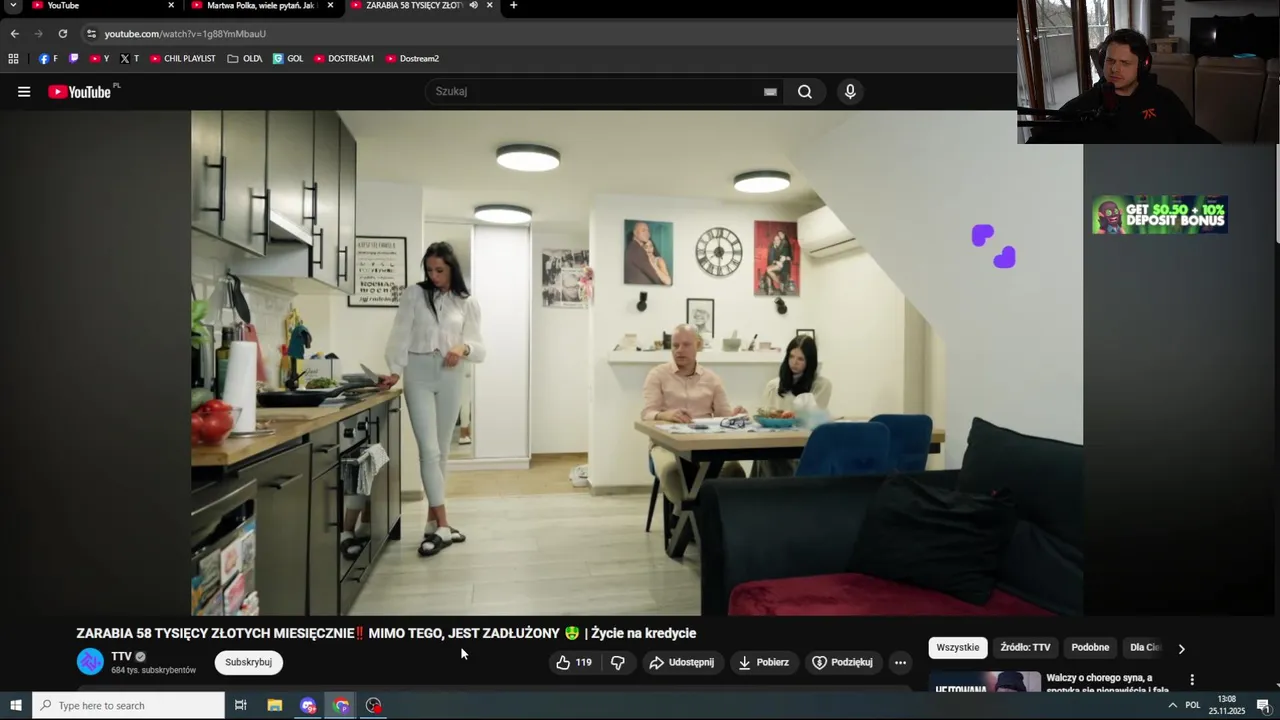Open the OLD\ bookmark folder
This screenshot has height=720, width=1280.
point(245,59)
